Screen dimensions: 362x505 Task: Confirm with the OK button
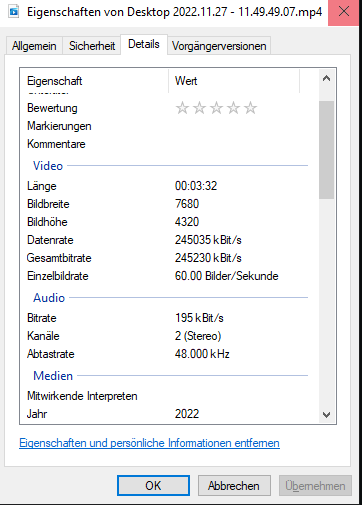coord(153,486)
